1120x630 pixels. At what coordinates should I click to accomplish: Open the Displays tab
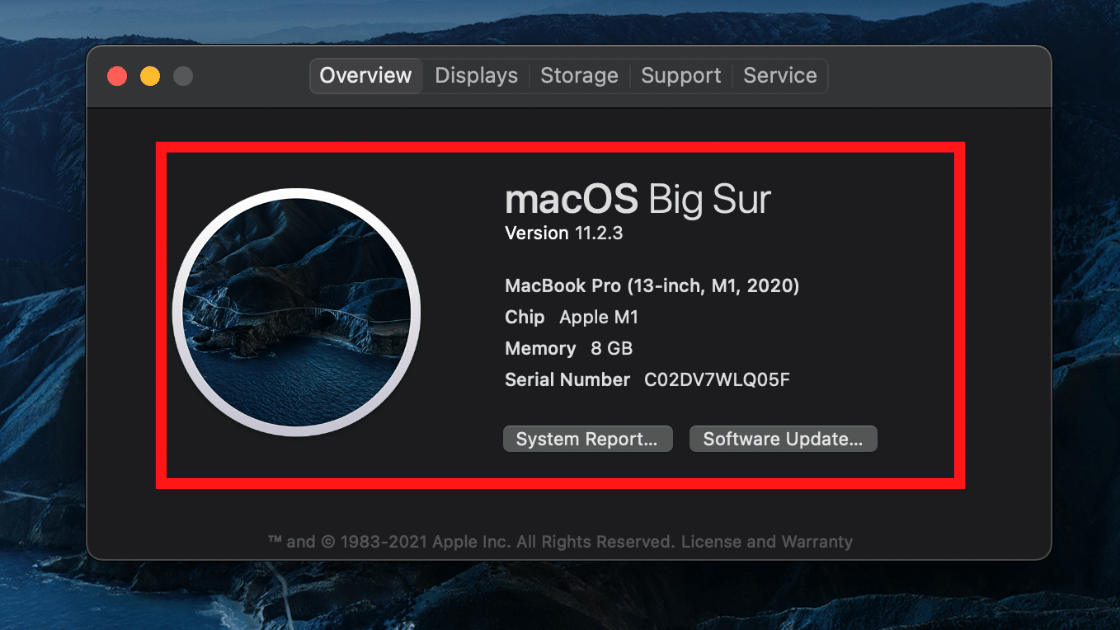coord(476,76)
